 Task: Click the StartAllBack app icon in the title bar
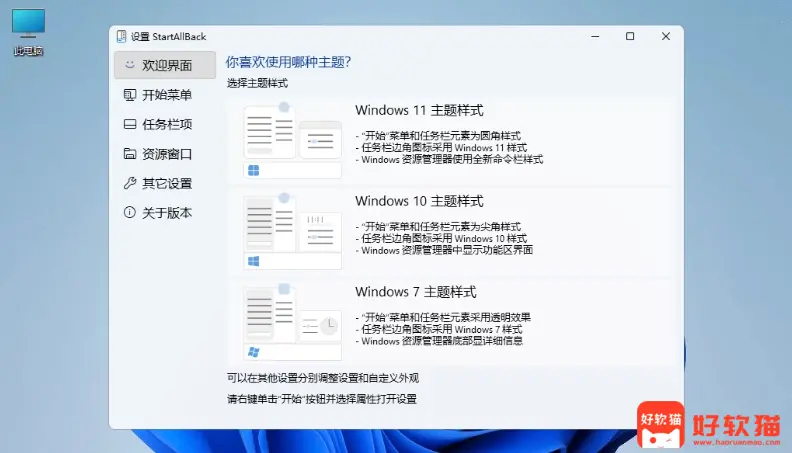[121, 36]
